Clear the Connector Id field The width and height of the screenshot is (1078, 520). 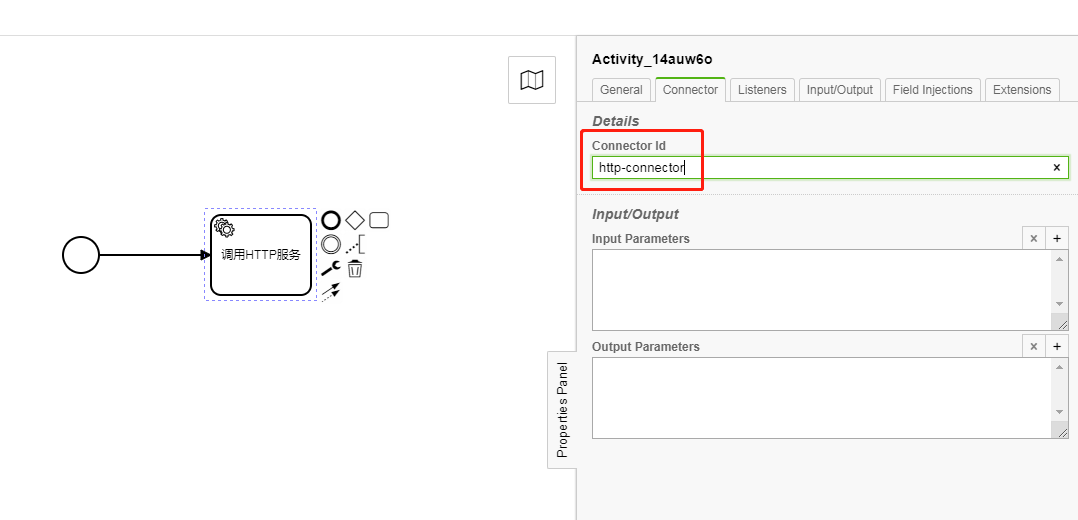[1057, 167]
